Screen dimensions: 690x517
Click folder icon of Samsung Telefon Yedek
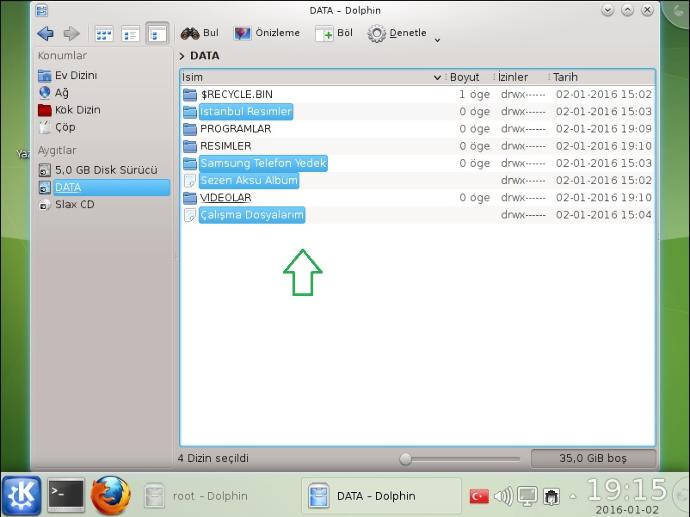pos(190,163)
